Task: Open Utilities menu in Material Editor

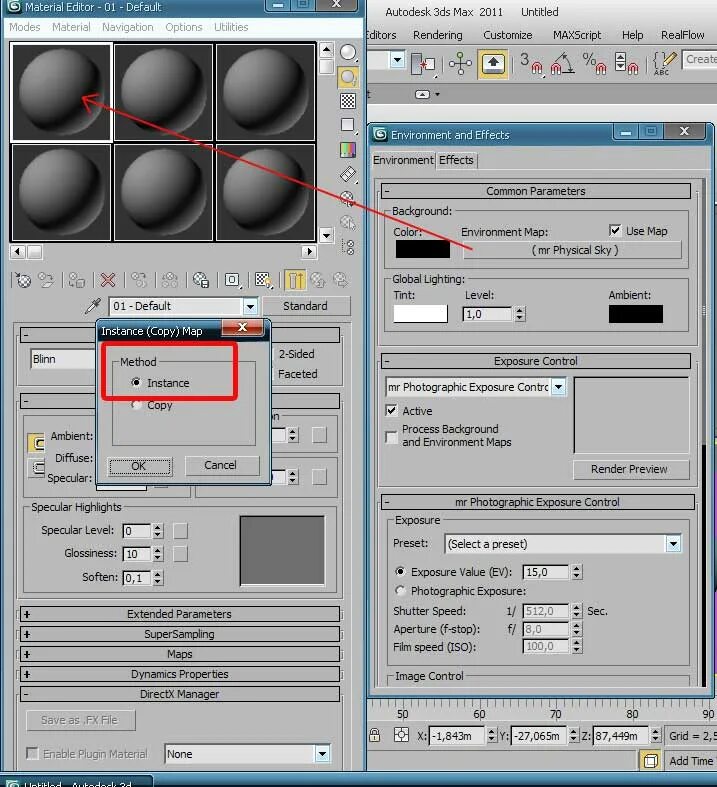Action: [231, 27]
